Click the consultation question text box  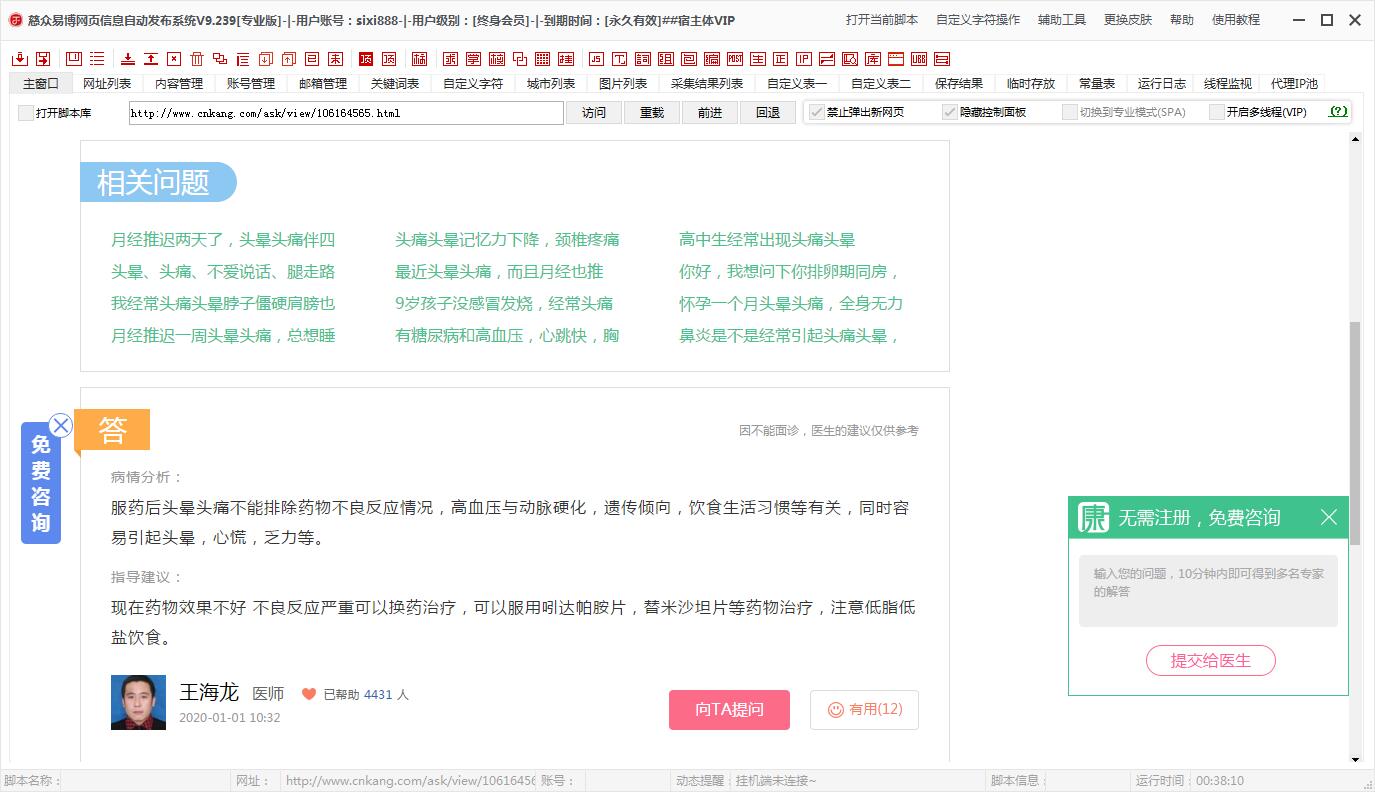pyautogui.click(x=1208, y=591)
